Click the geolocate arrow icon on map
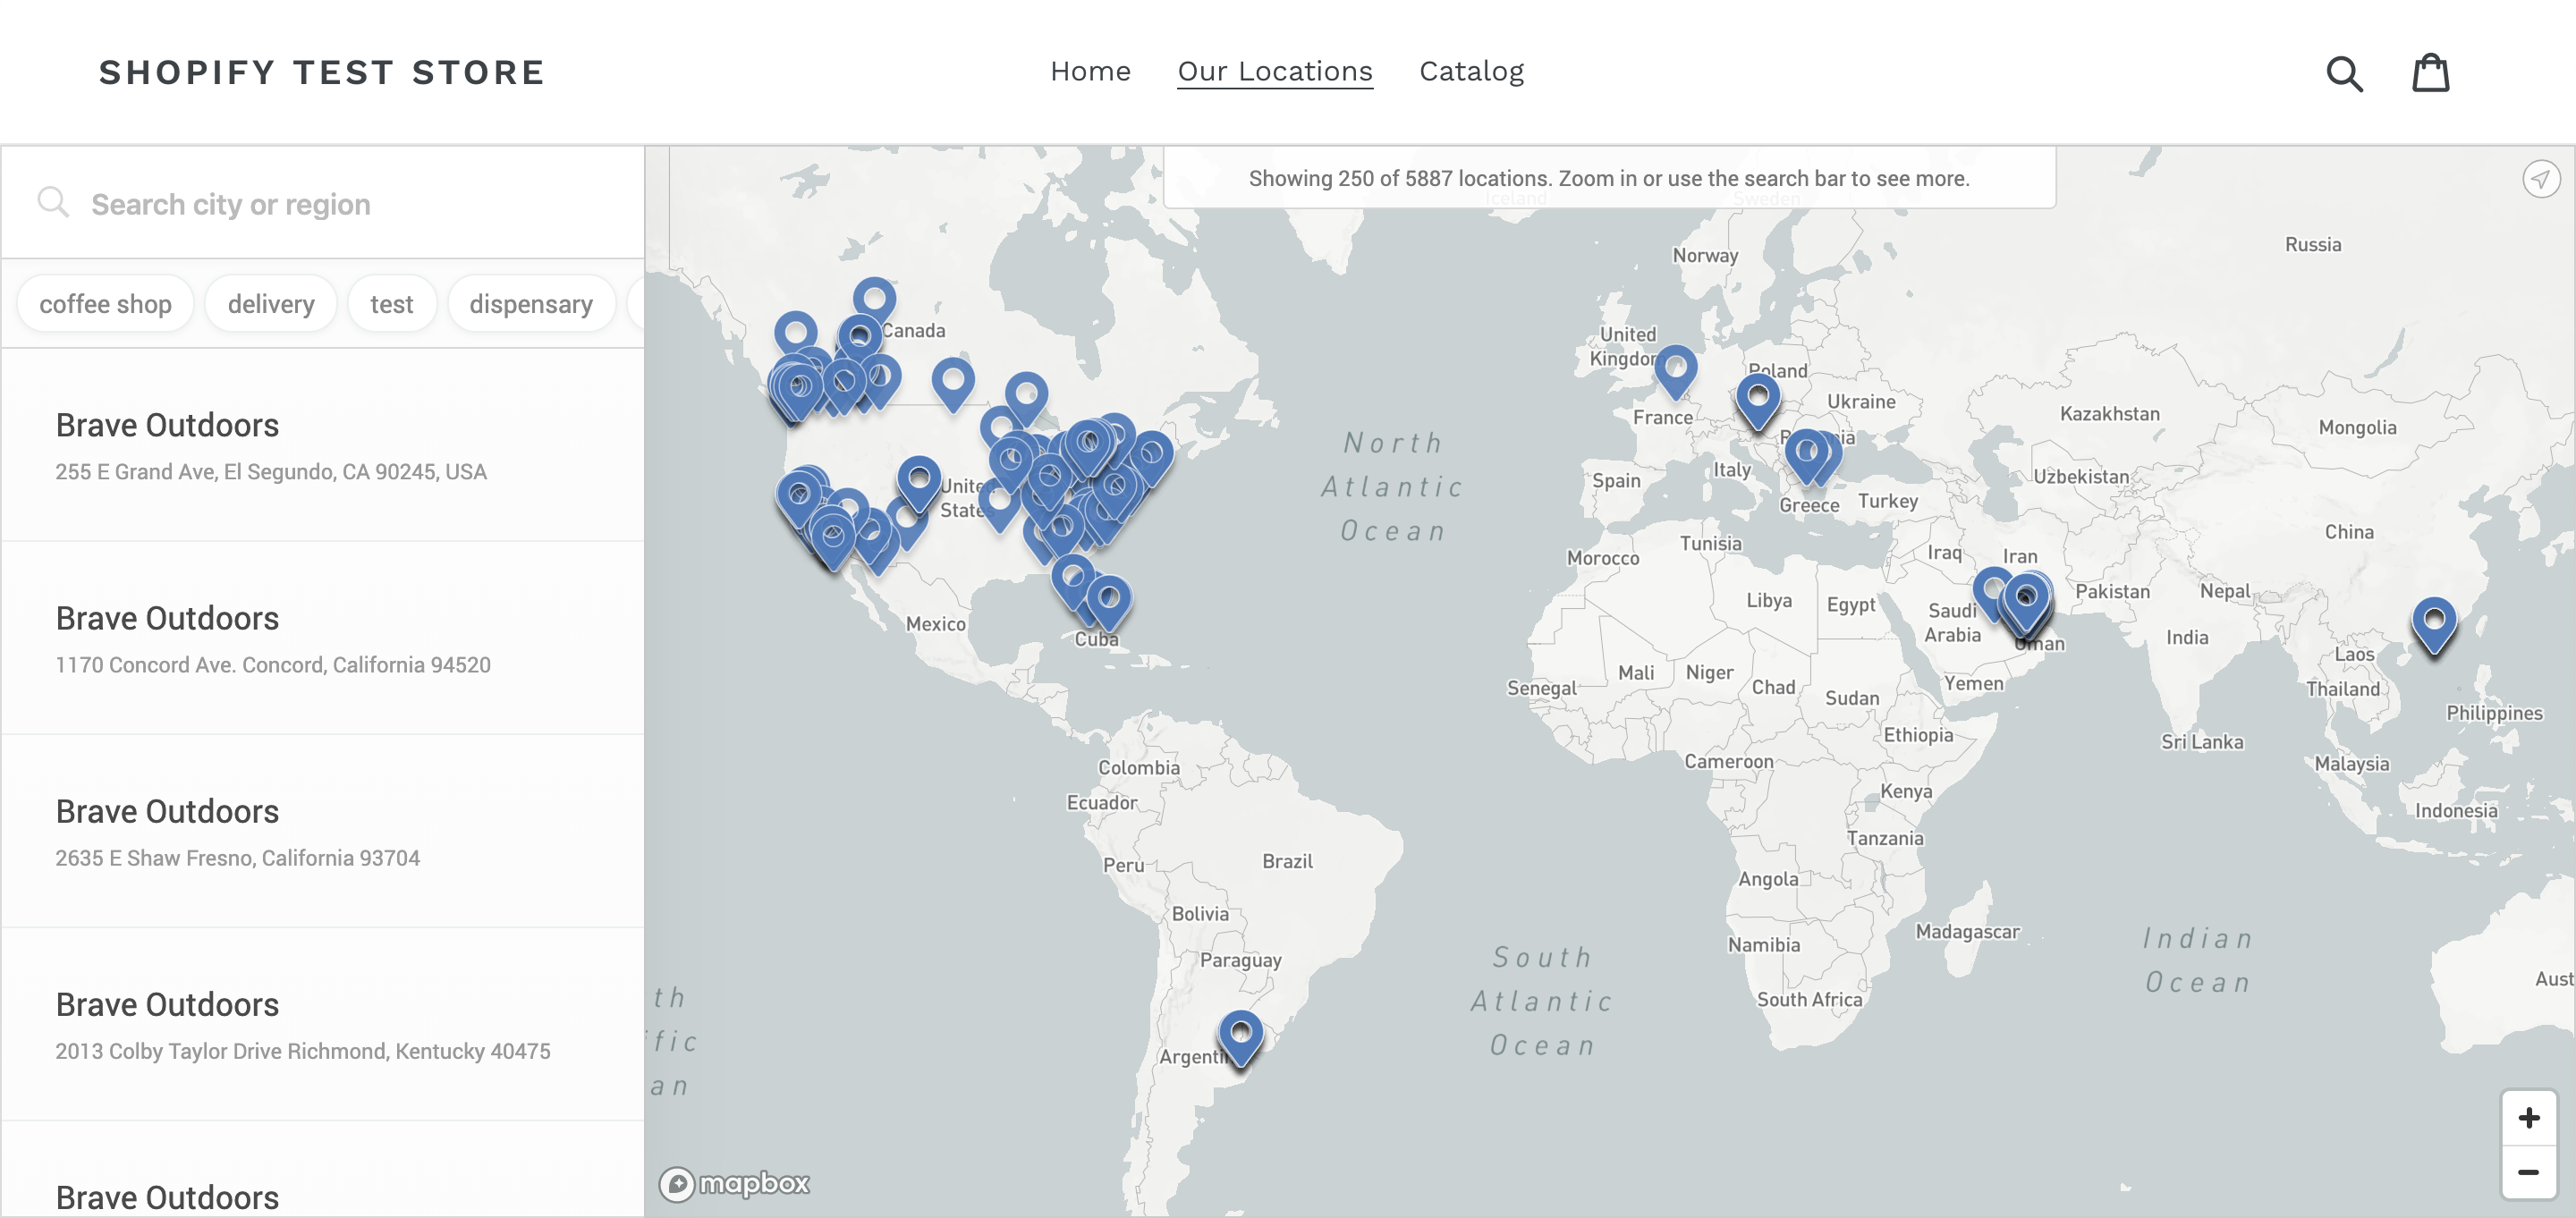2576x1218 pixels. tap(2540, 179)
